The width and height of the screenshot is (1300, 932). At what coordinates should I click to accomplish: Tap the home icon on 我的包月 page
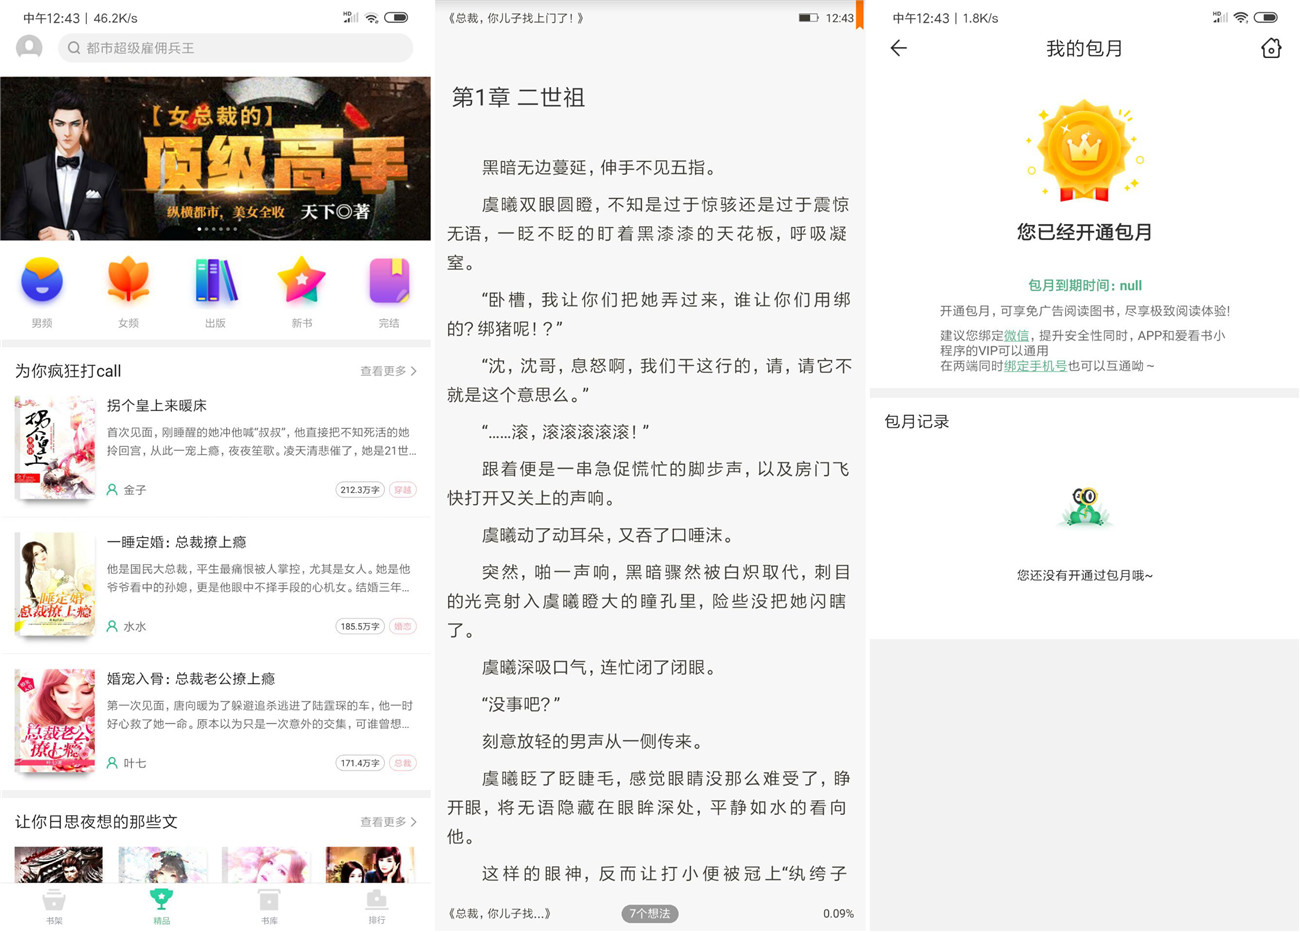[1271, 48]
